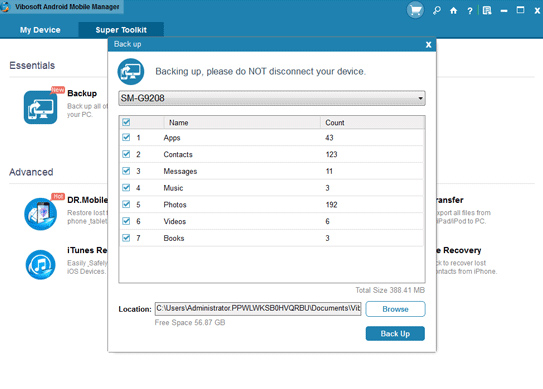Click the Photos count value 192
The image size is (543, 389).
pyautogui.click(x=331, y=205)
